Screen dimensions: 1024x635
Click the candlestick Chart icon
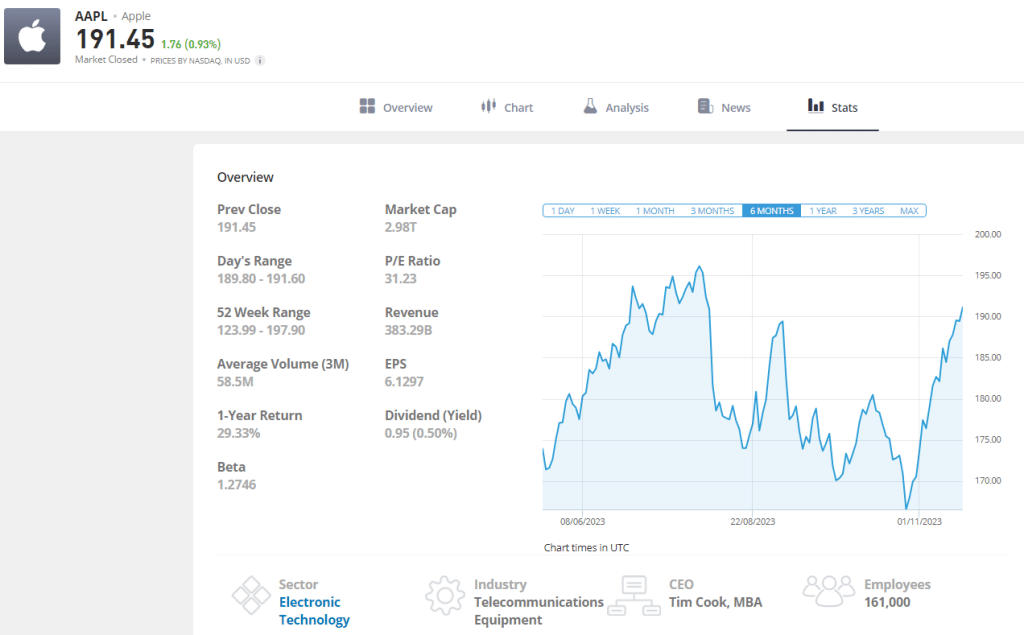(x=489, y=107)
